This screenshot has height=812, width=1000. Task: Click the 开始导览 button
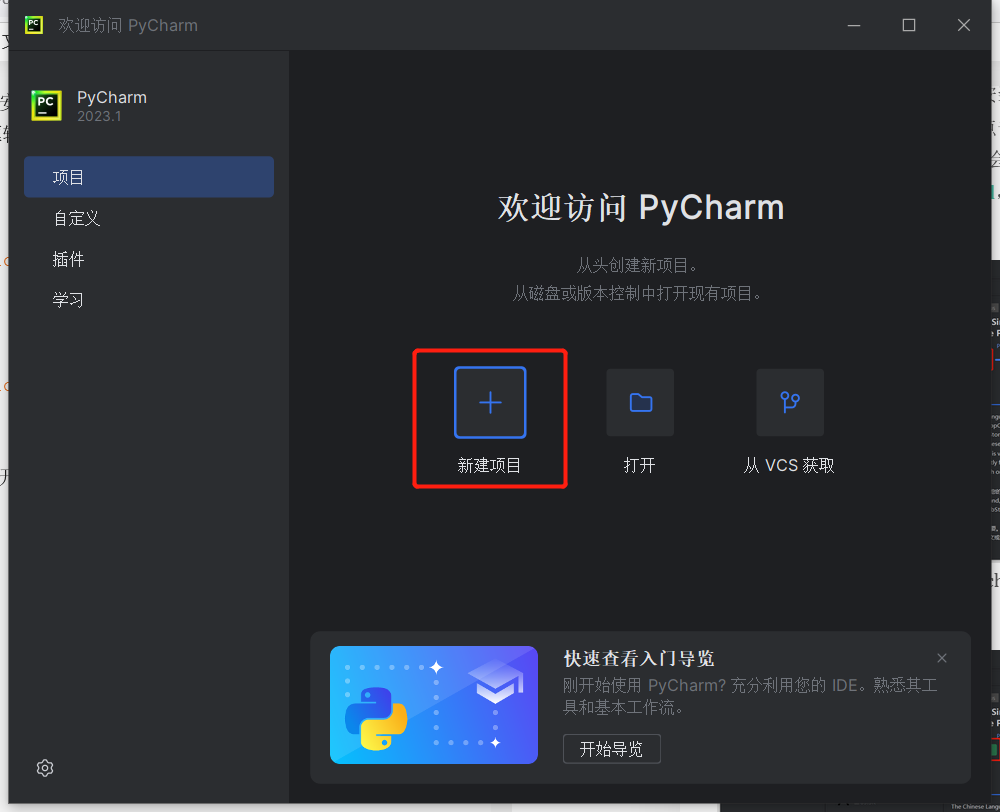tap(612, 749)
